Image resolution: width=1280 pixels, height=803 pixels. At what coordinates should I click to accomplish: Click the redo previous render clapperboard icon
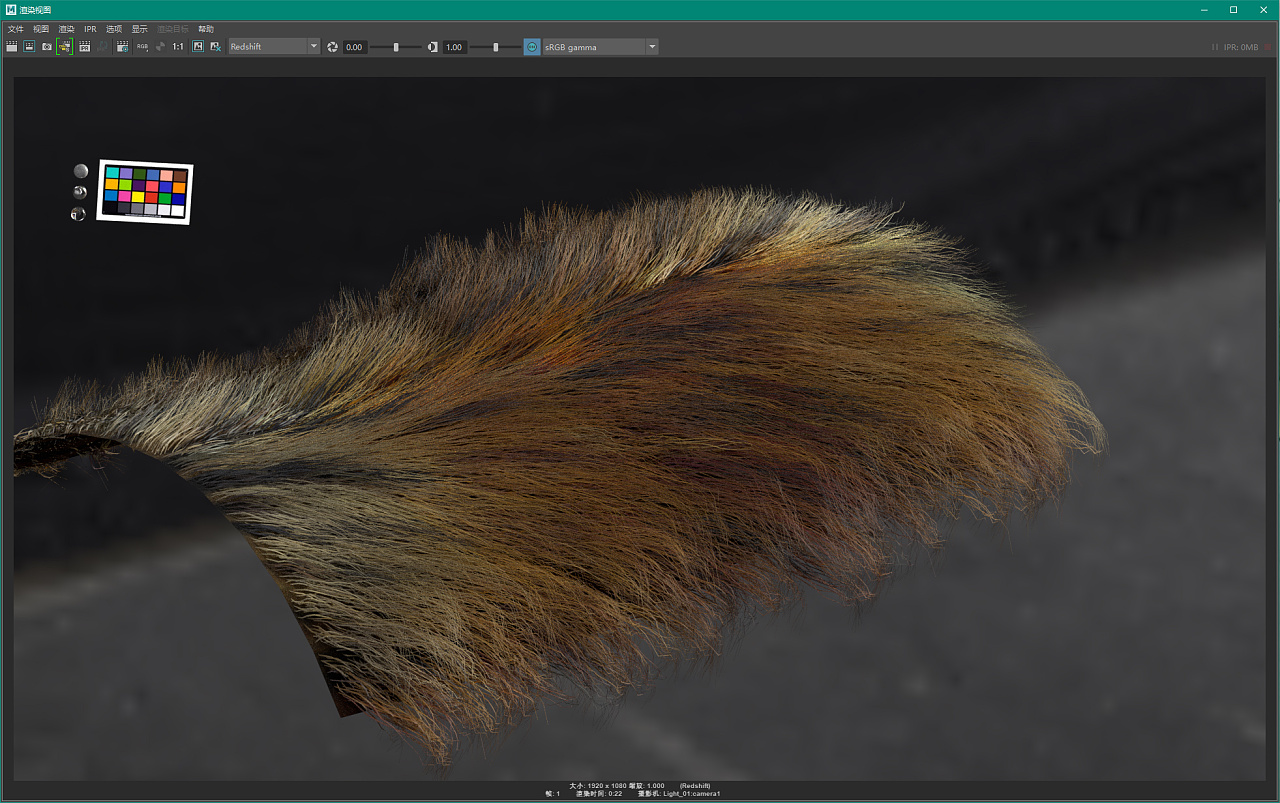tap(12, 47)
